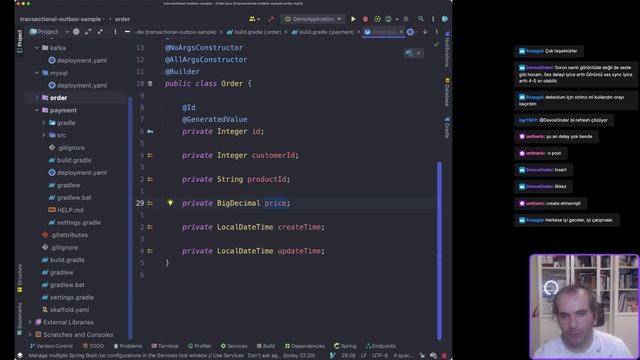Open the Database side panel
Screen dimensions: 640x360
point(447,92)
